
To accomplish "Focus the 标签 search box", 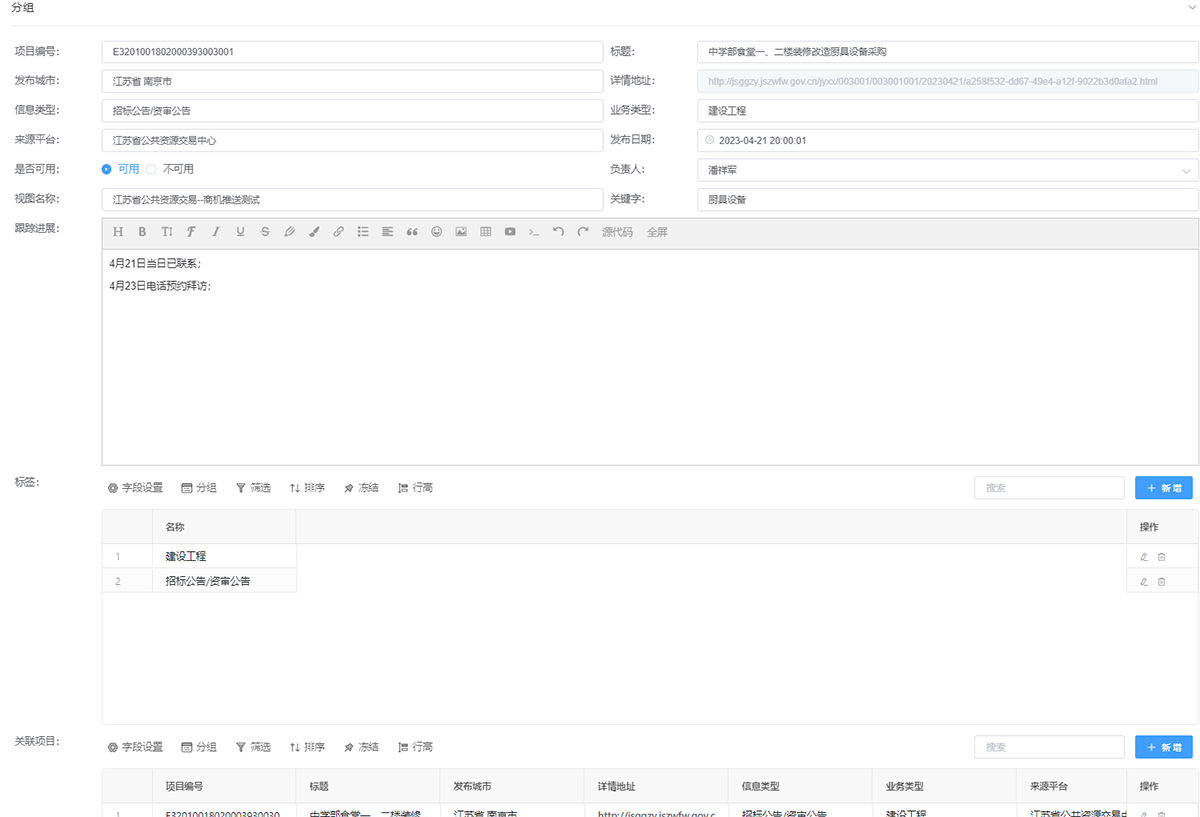I will point(1049,488).
